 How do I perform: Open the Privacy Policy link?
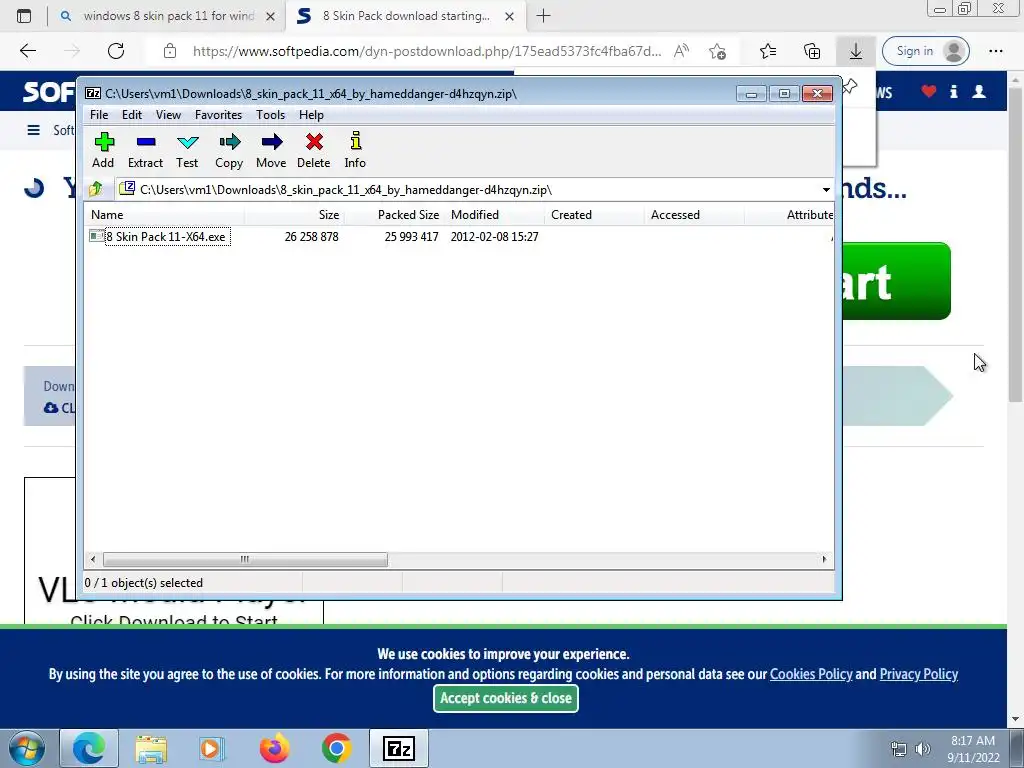tap(919, 674)
